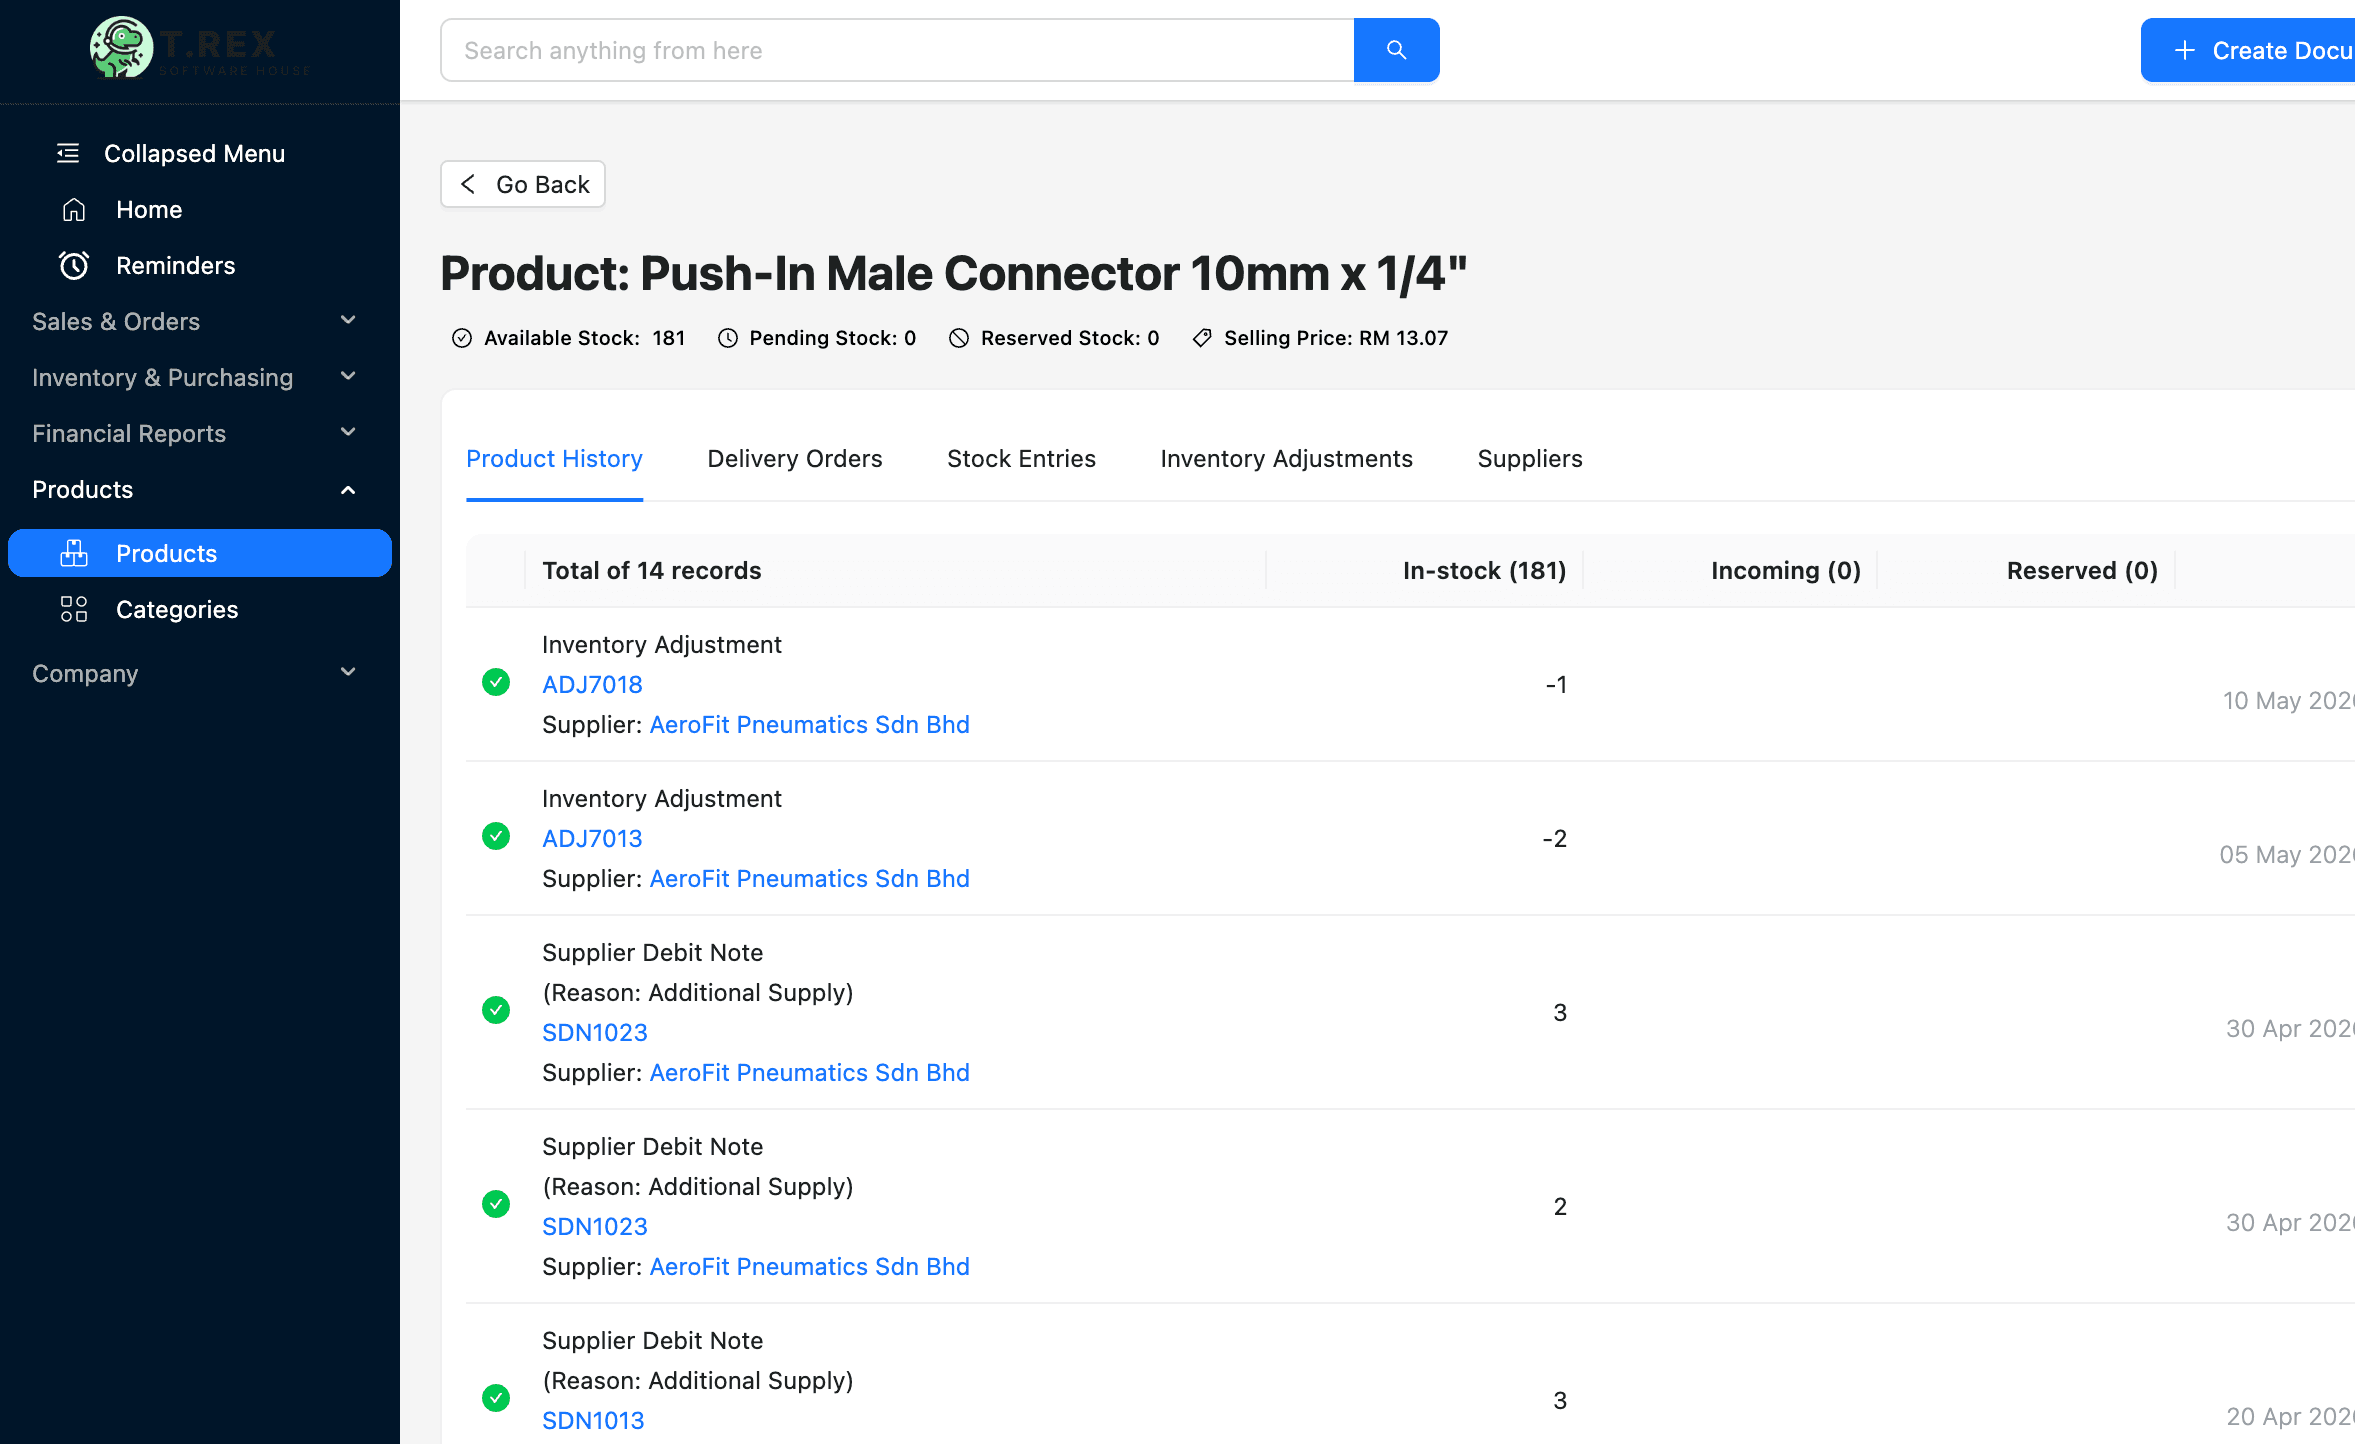Viewport: 2355px width, 1444px height.
Task: Open adjustment record ADJ7018
Action: pyautogui.click(x=591, y=684)
